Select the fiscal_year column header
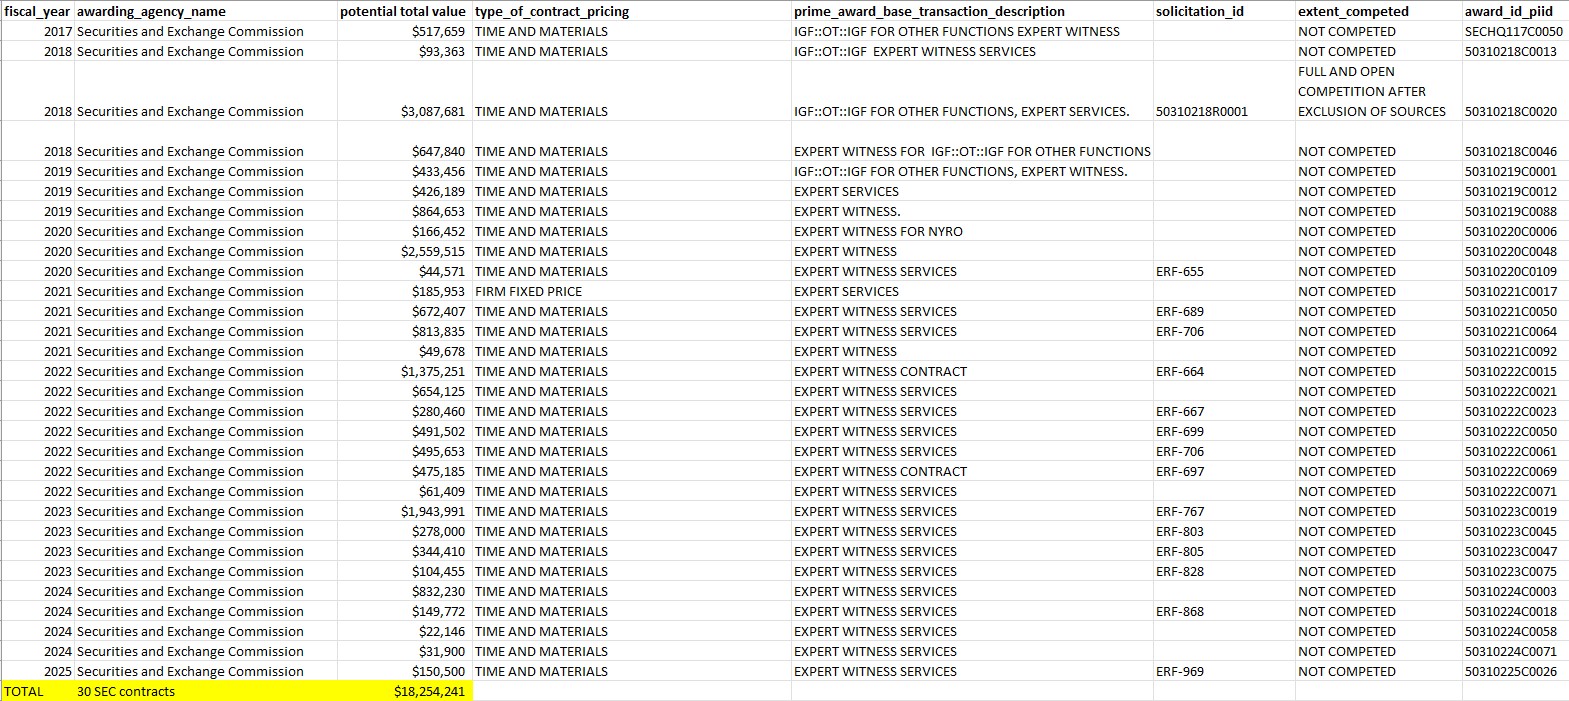1569x701 pixels. pos(37,11)
